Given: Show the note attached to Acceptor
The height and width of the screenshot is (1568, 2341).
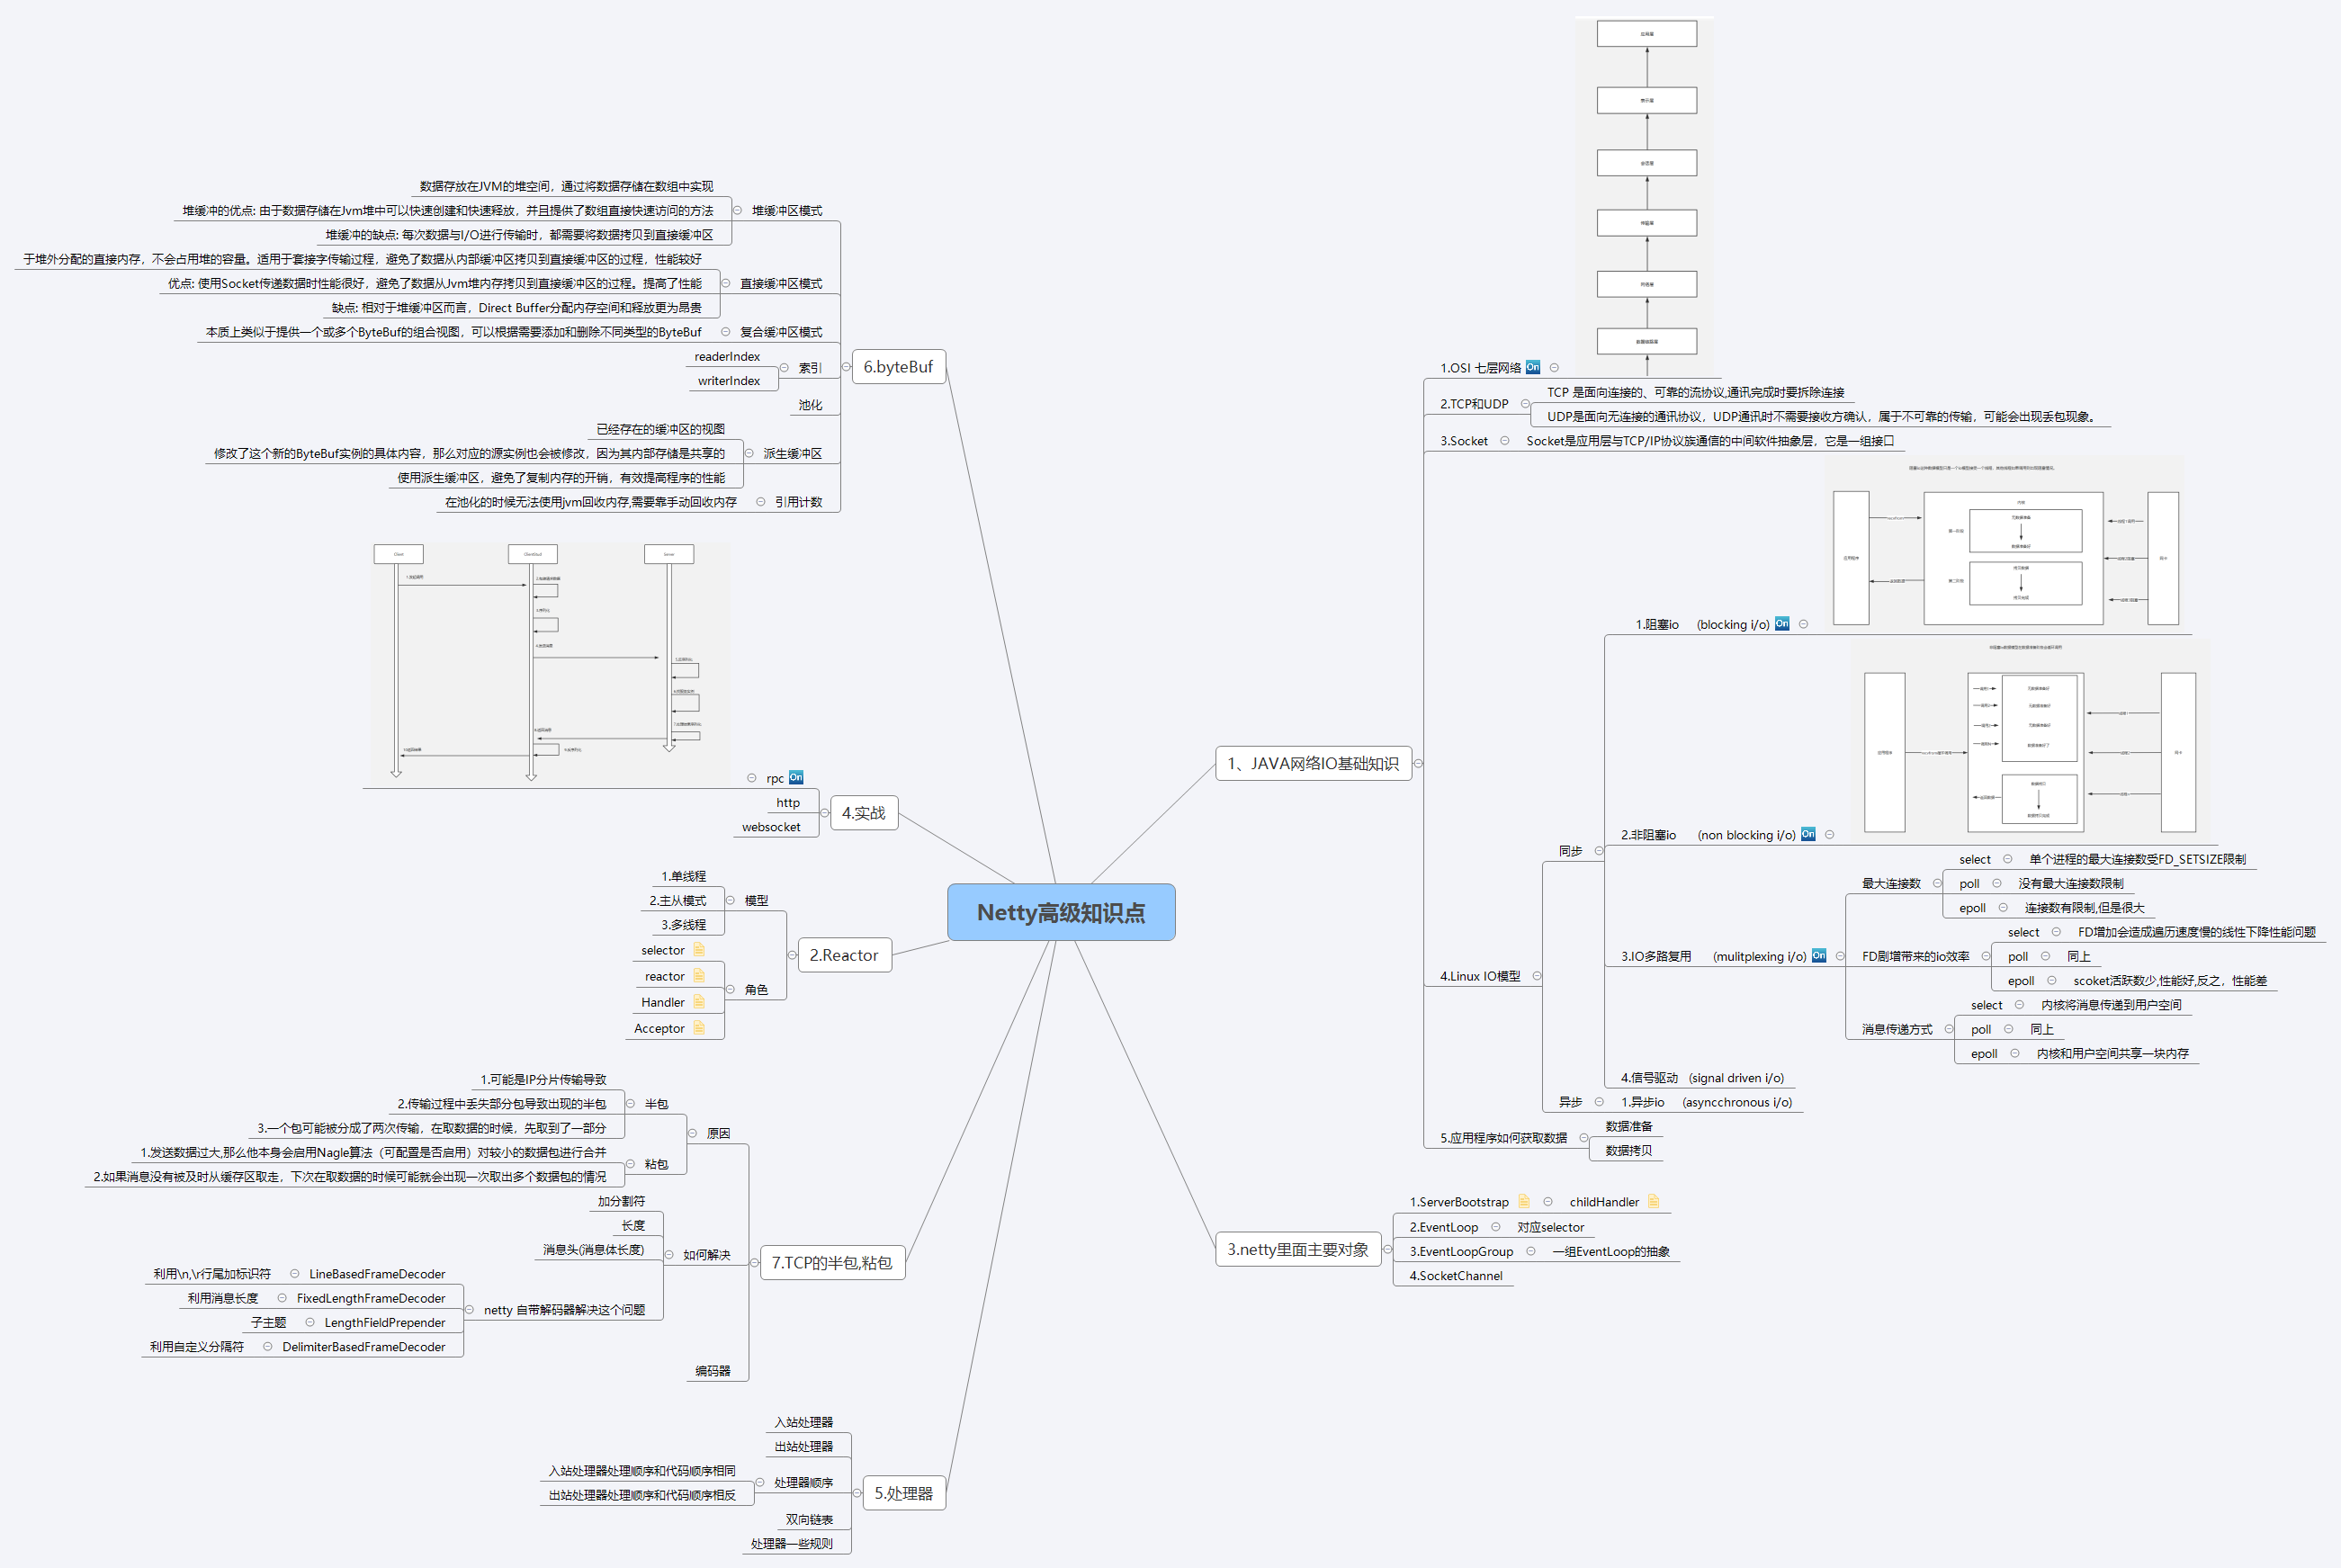Looking at the screenshot, I should coord(699,1028).
